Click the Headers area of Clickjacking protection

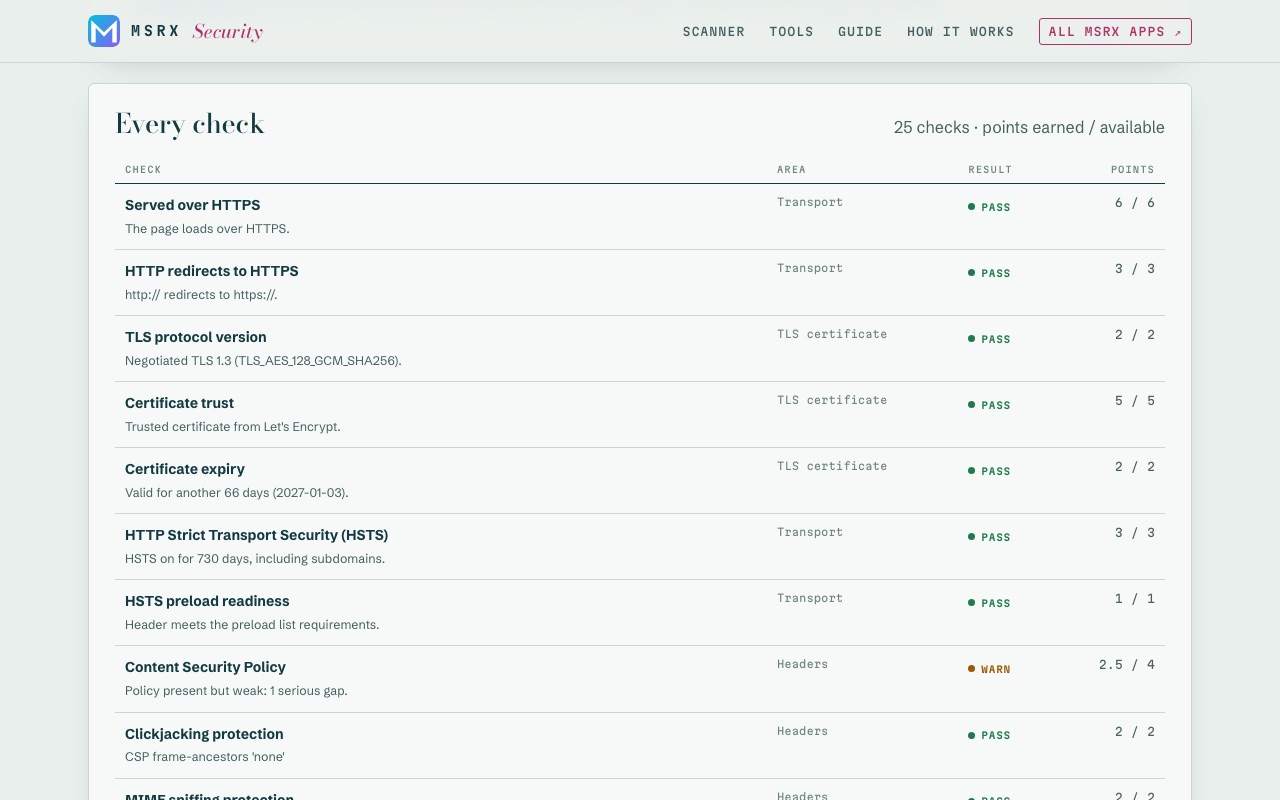tap(802, 731)
